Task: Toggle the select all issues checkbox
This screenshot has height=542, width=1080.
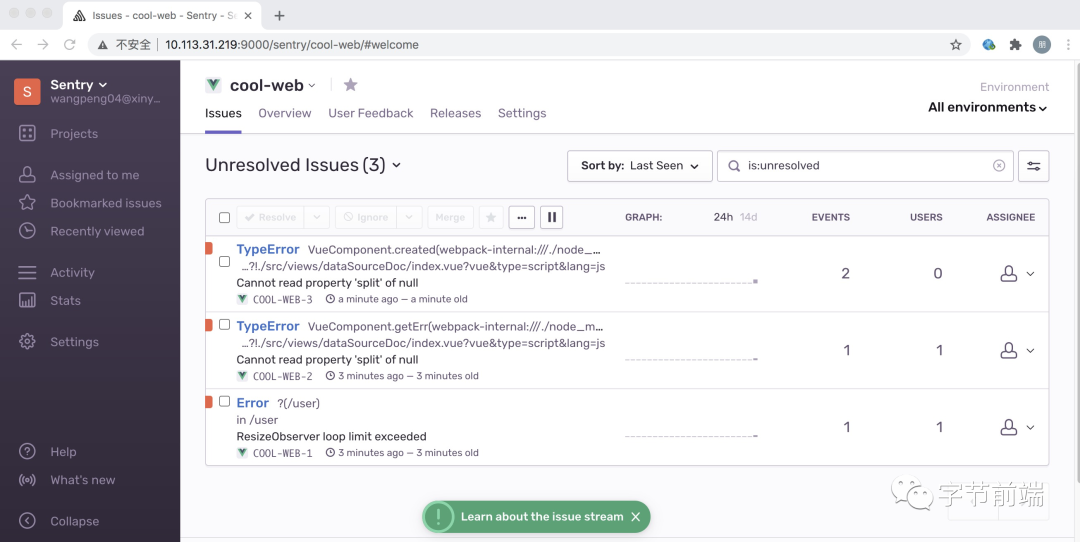Action: point(224,218)
